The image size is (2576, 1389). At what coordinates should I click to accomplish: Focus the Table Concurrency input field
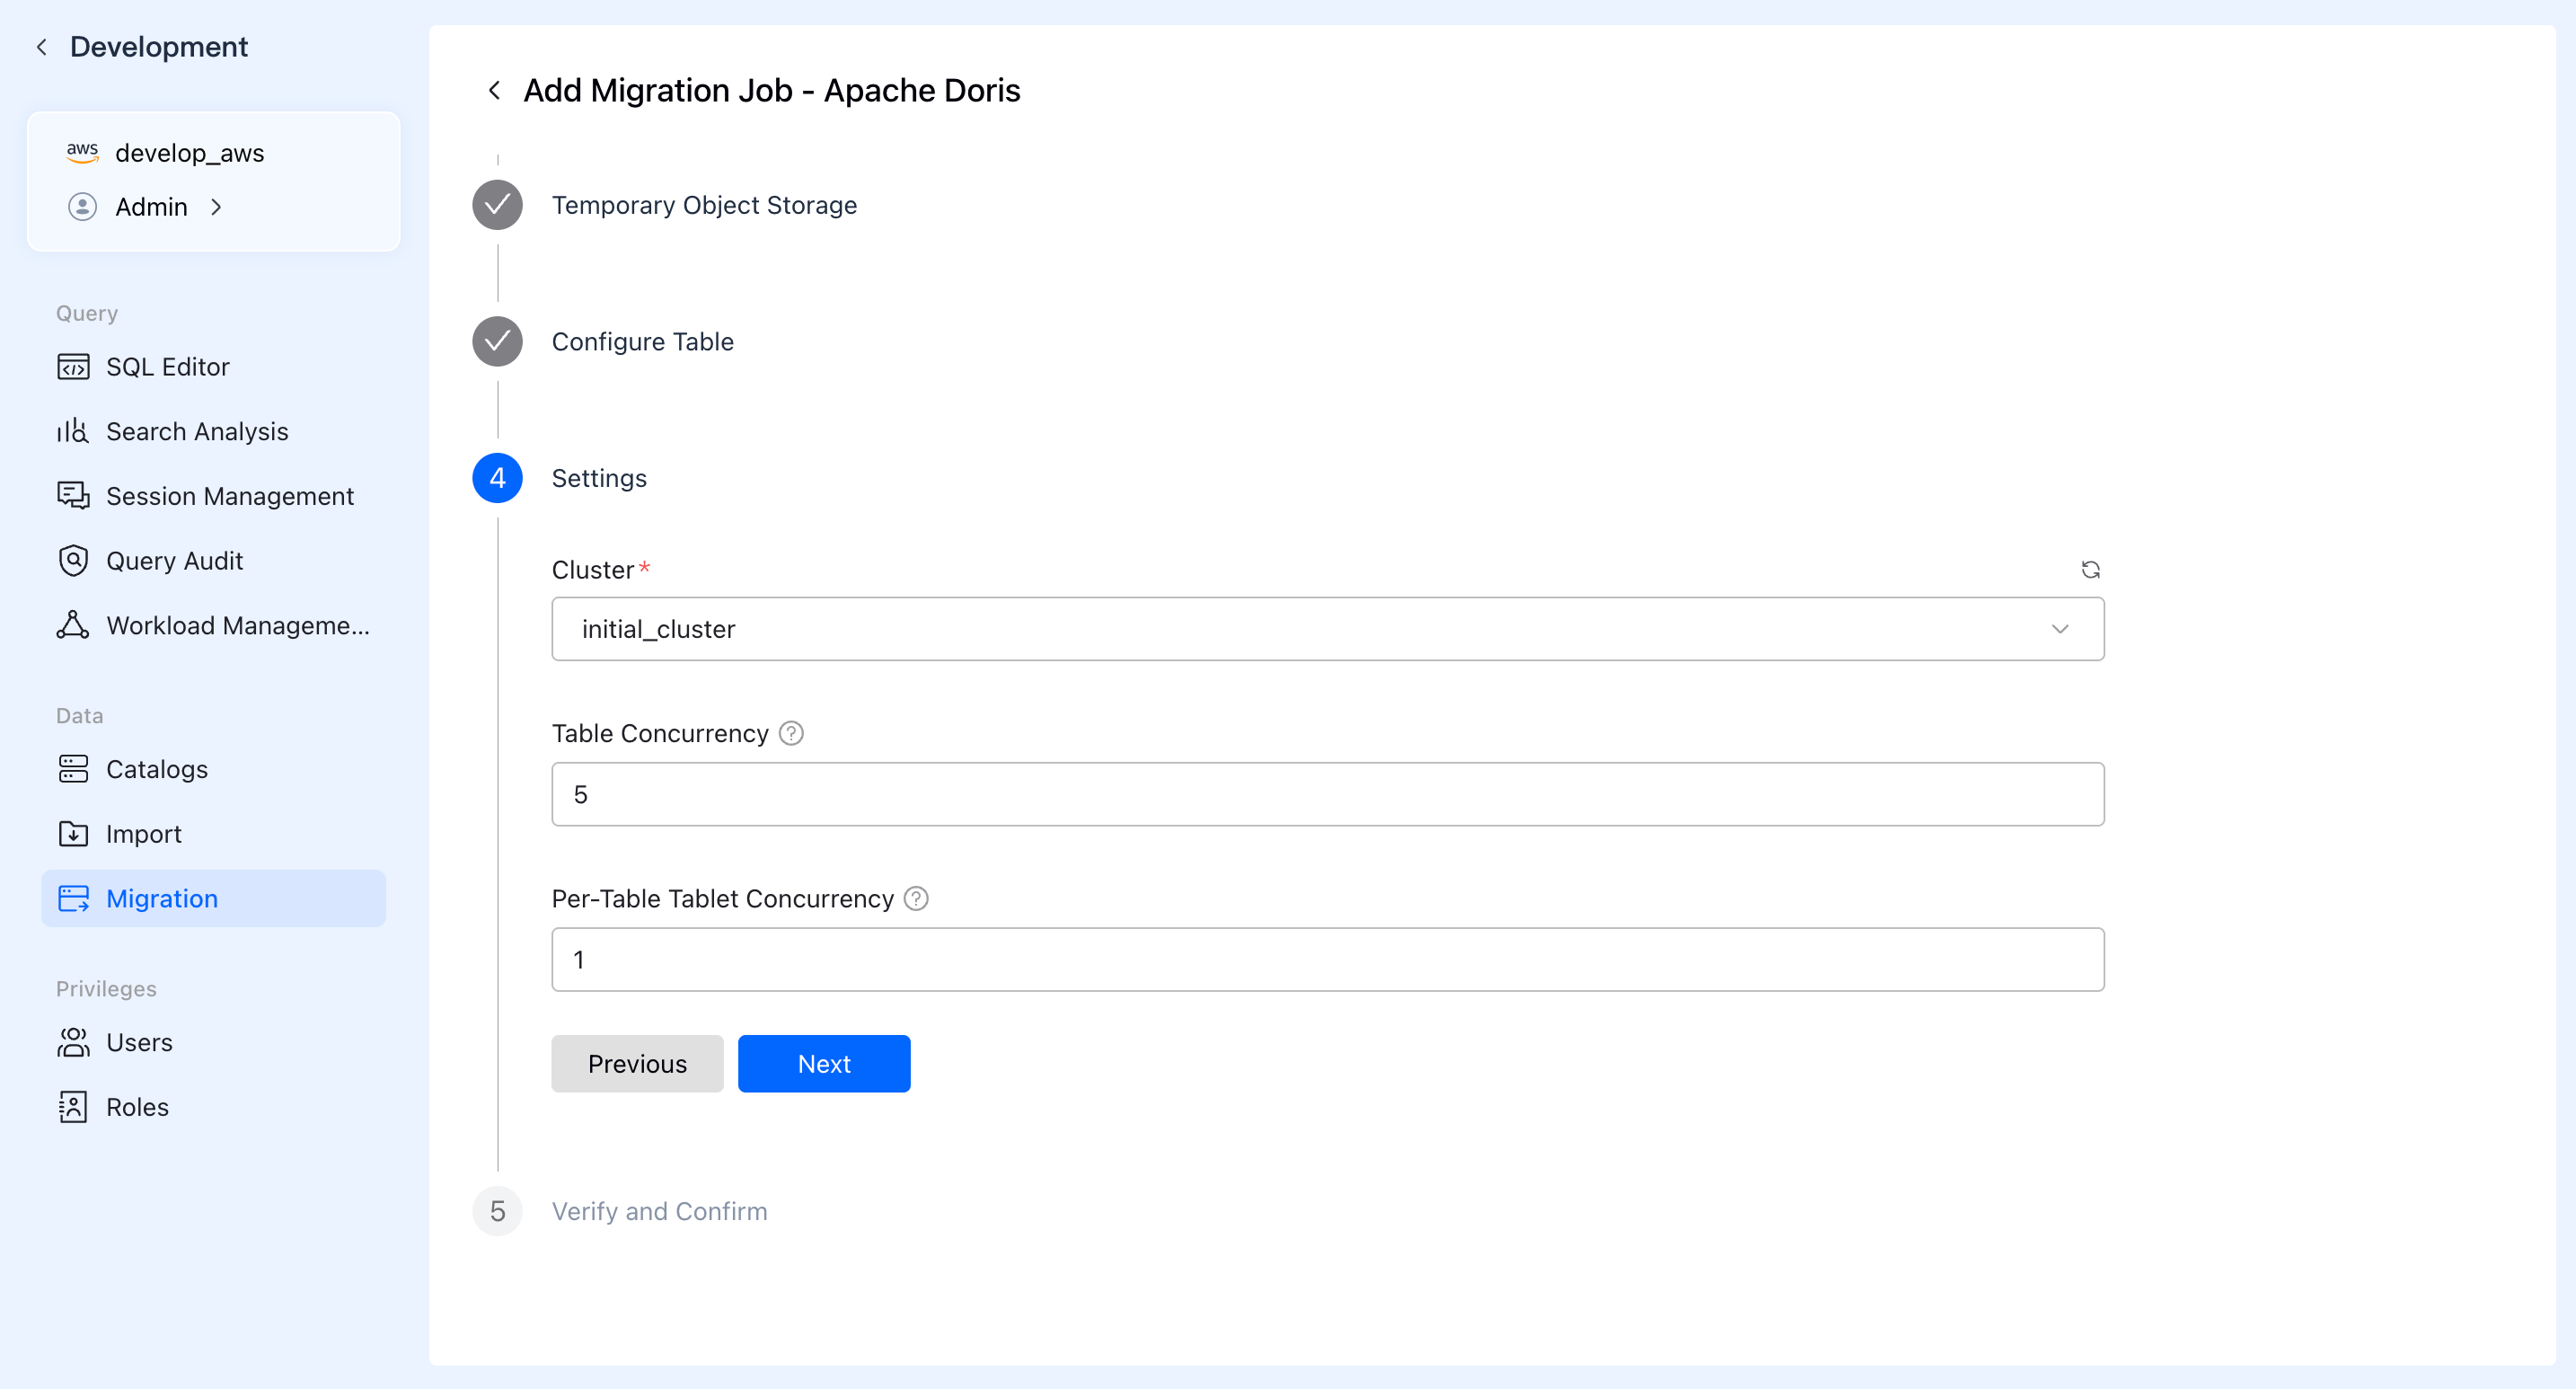tap(1327, 795)
